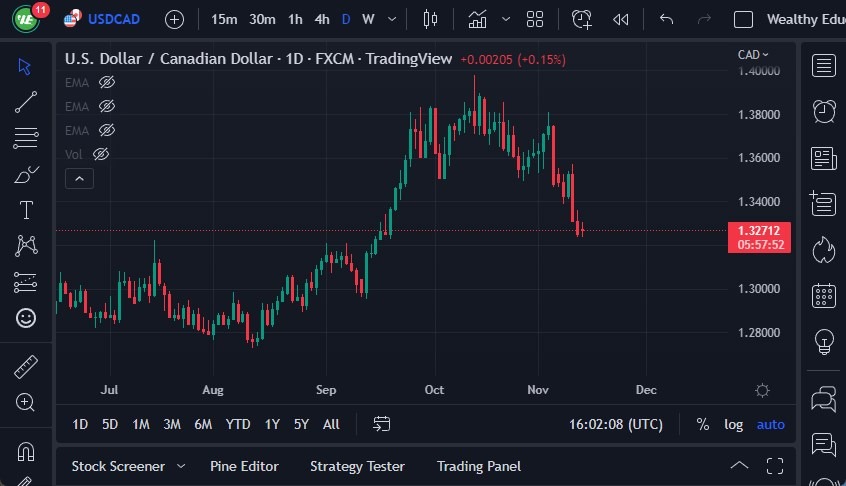Redo the last chart action
This screenshot has width=846, height=486.
tap(704, 19)
